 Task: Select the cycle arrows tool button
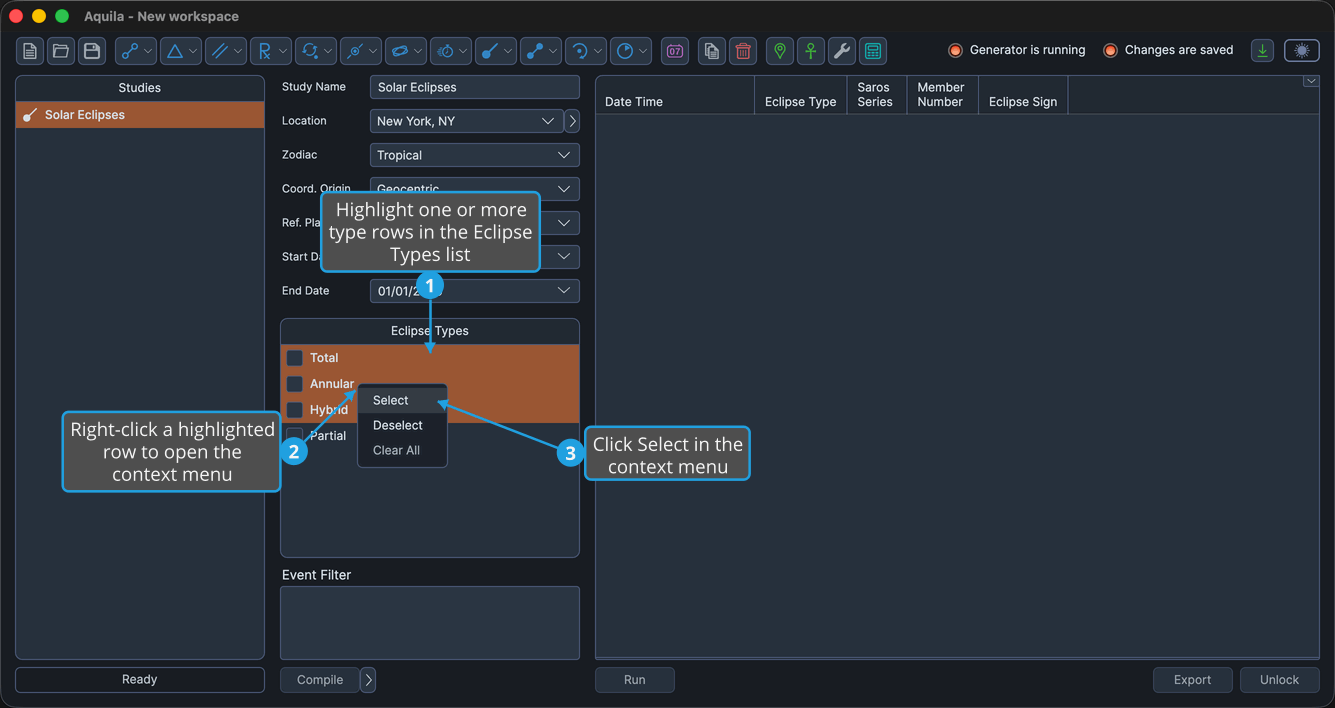[x=316, y=51]
